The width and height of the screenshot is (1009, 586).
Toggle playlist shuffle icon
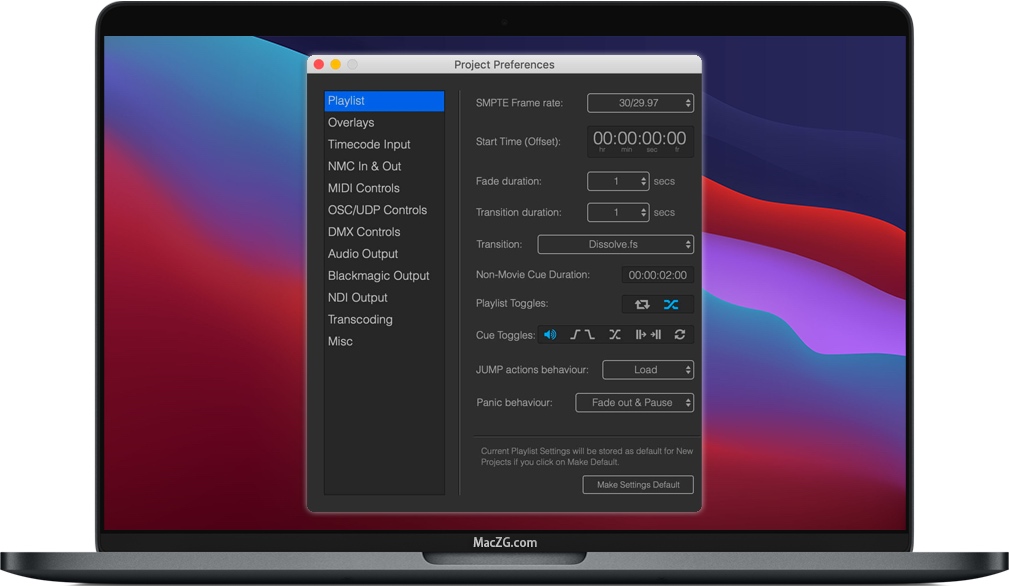click(x=671, y=304)
